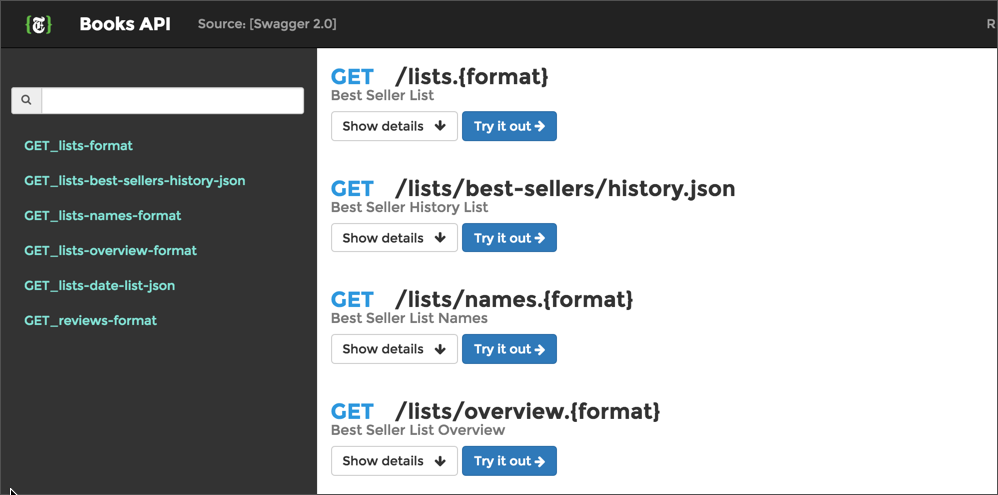This screenshot has height=495, width=998.
Task: Jump to GET_reviews-format endpoint
Action: (90, 321)
